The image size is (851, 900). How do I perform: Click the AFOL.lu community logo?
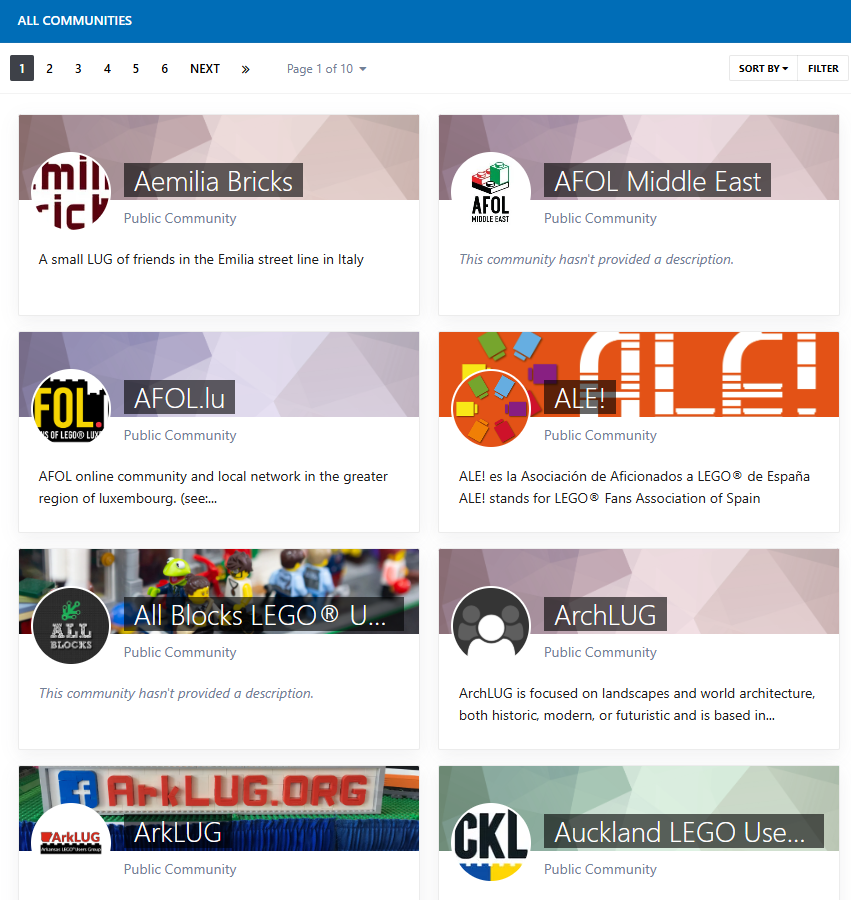(x=71, y=409)
